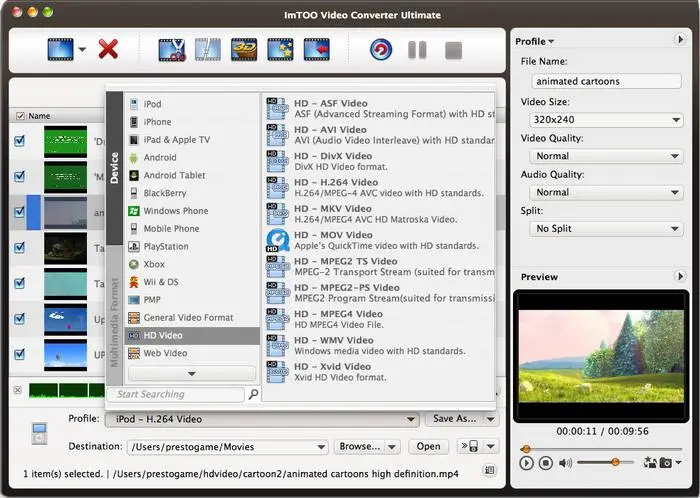The image size is (700, 498).
Task: Choose HD - ASF Video format
Action: [380, 108]
